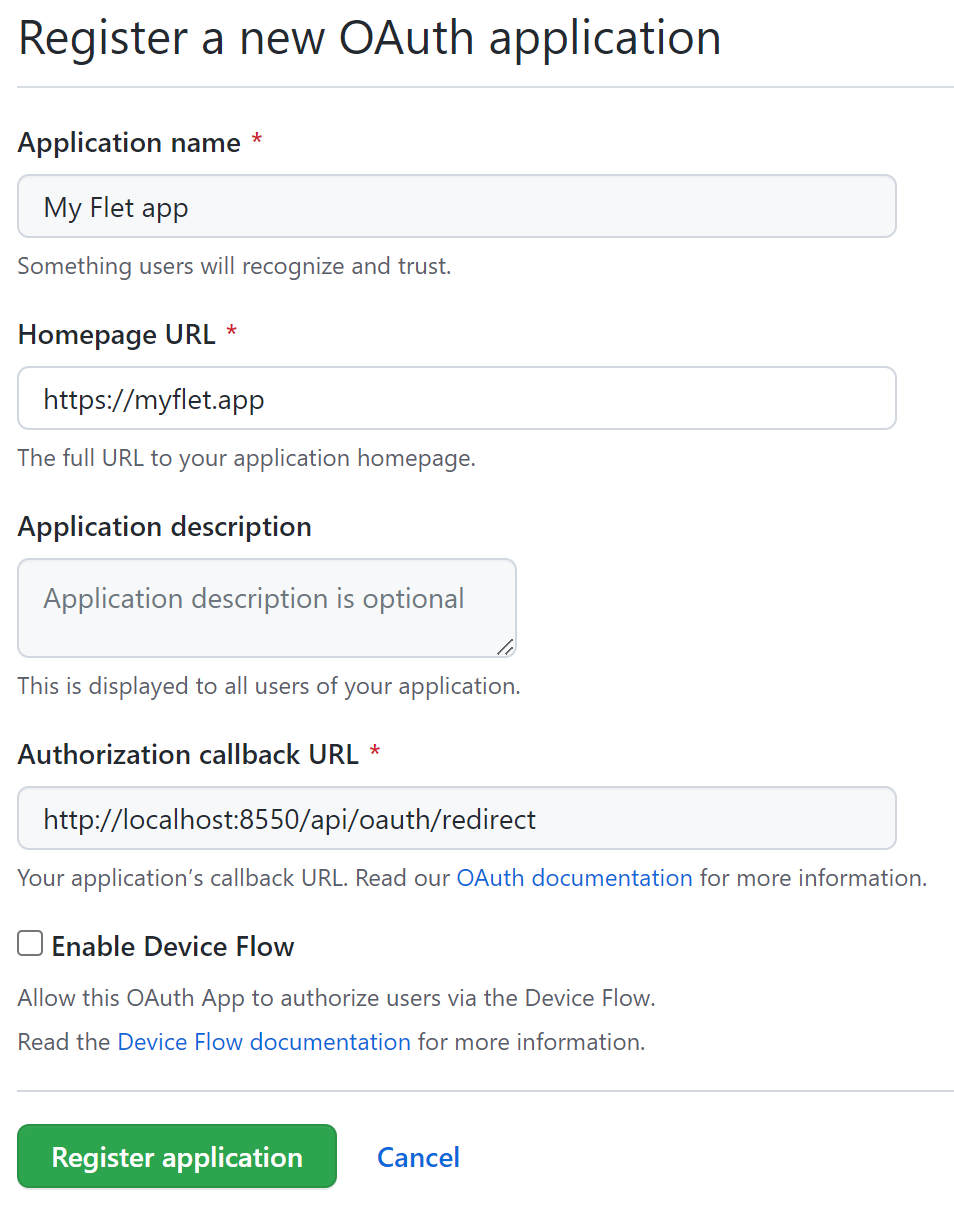
Task: Select the text "My Flet app"
Action: (x=115, y=206)
